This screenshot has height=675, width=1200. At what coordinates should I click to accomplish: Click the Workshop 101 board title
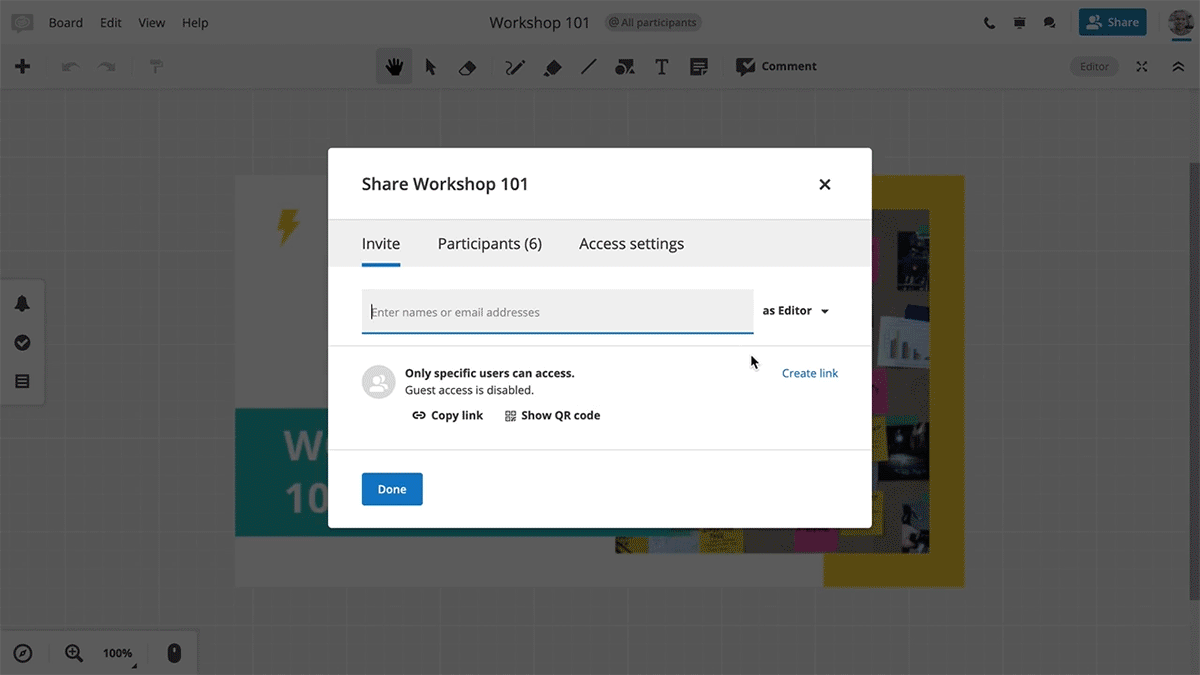540,22
